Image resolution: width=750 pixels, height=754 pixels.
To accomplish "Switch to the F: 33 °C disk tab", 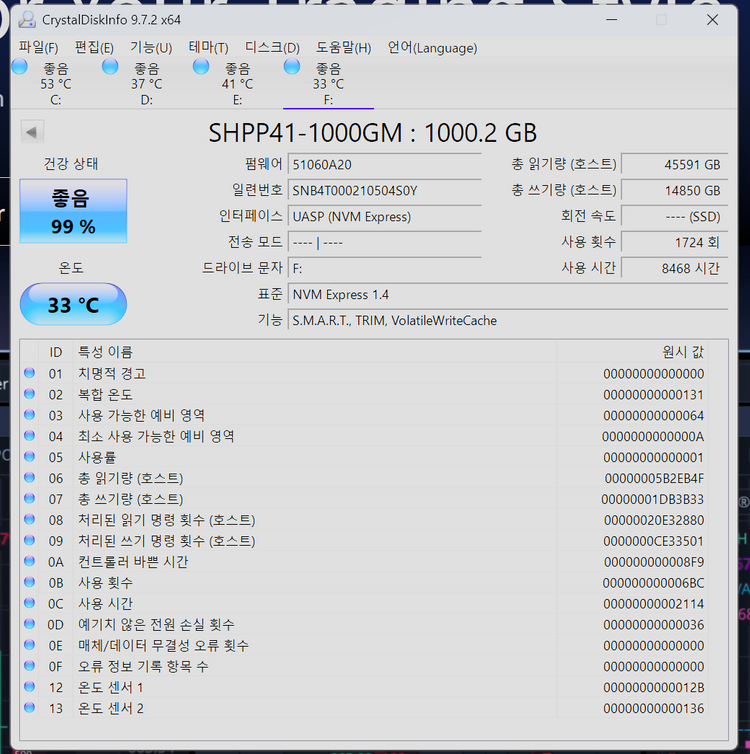I will point(328,84).
